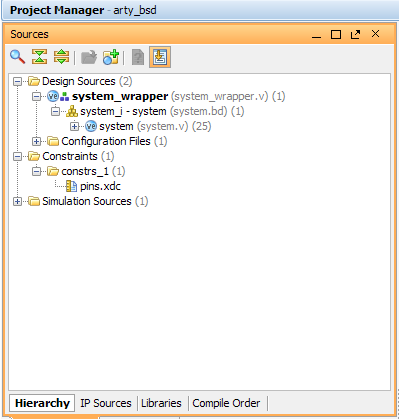Collapse the system_i block design node
The height and width of the screenshot is (419, 399).
coord(55,111)
